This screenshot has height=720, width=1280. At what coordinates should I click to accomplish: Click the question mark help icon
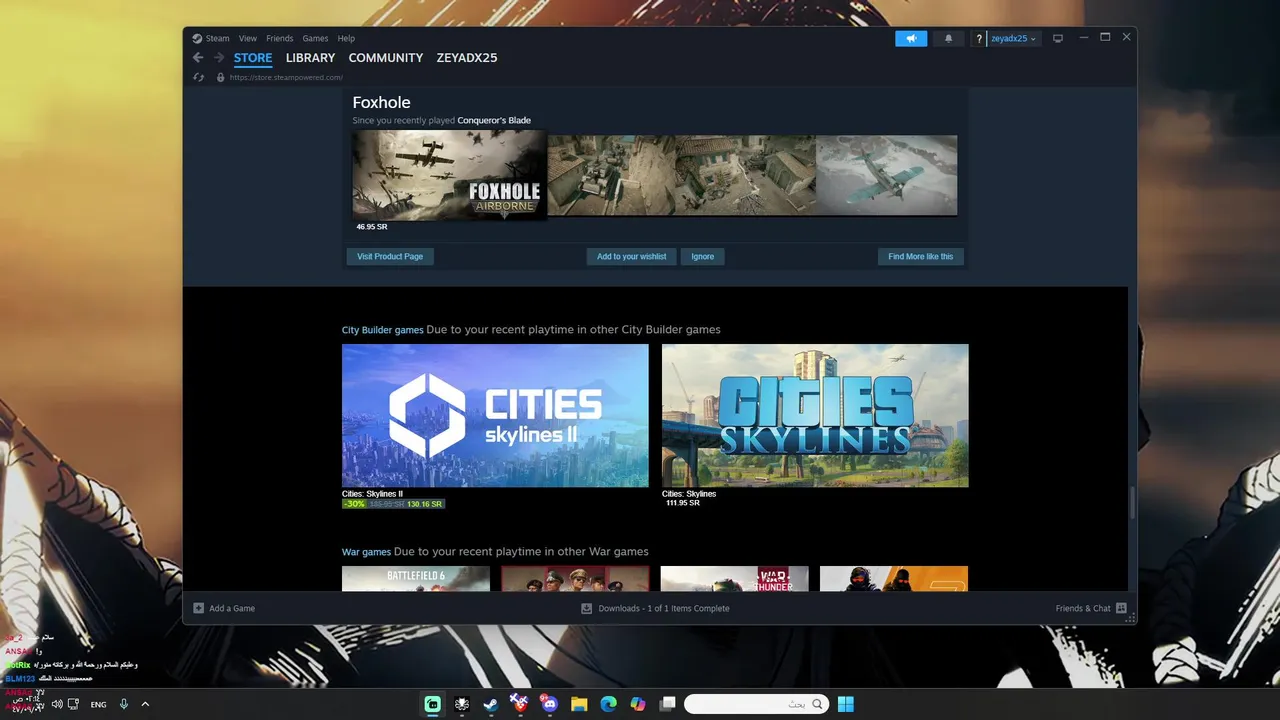pos(979,39)
